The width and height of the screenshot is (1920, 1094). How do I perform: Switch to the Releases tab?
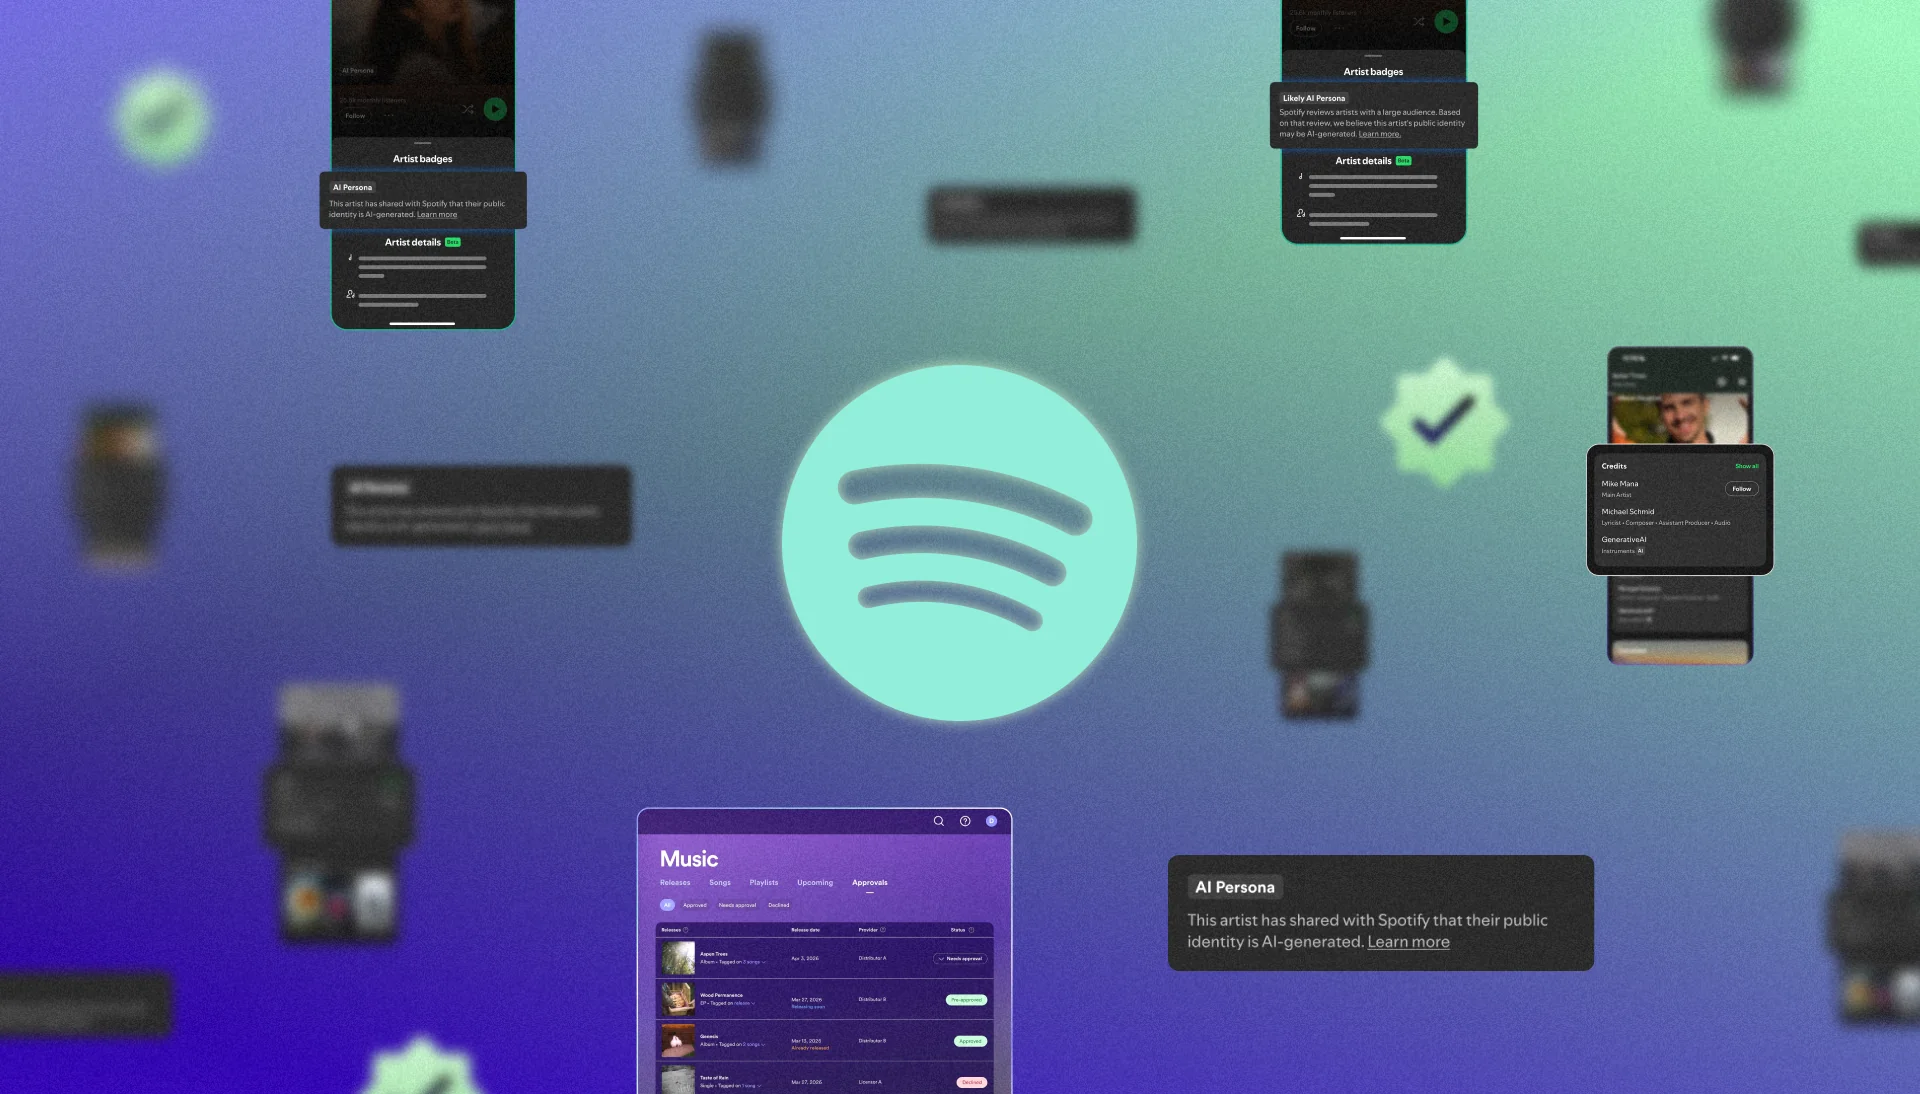coord(675,883)
